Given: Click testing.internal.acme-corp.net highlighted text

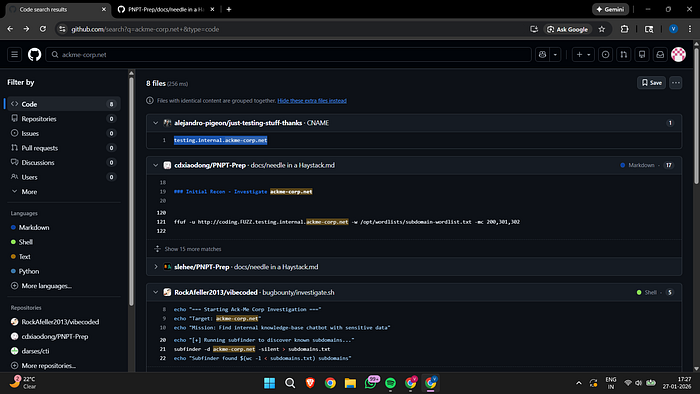Looking at the screenshot, I should (x=221, y=140).
